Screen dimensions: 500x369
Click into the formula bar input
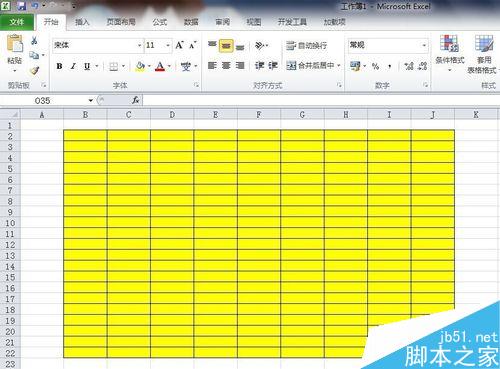point(320,100)
